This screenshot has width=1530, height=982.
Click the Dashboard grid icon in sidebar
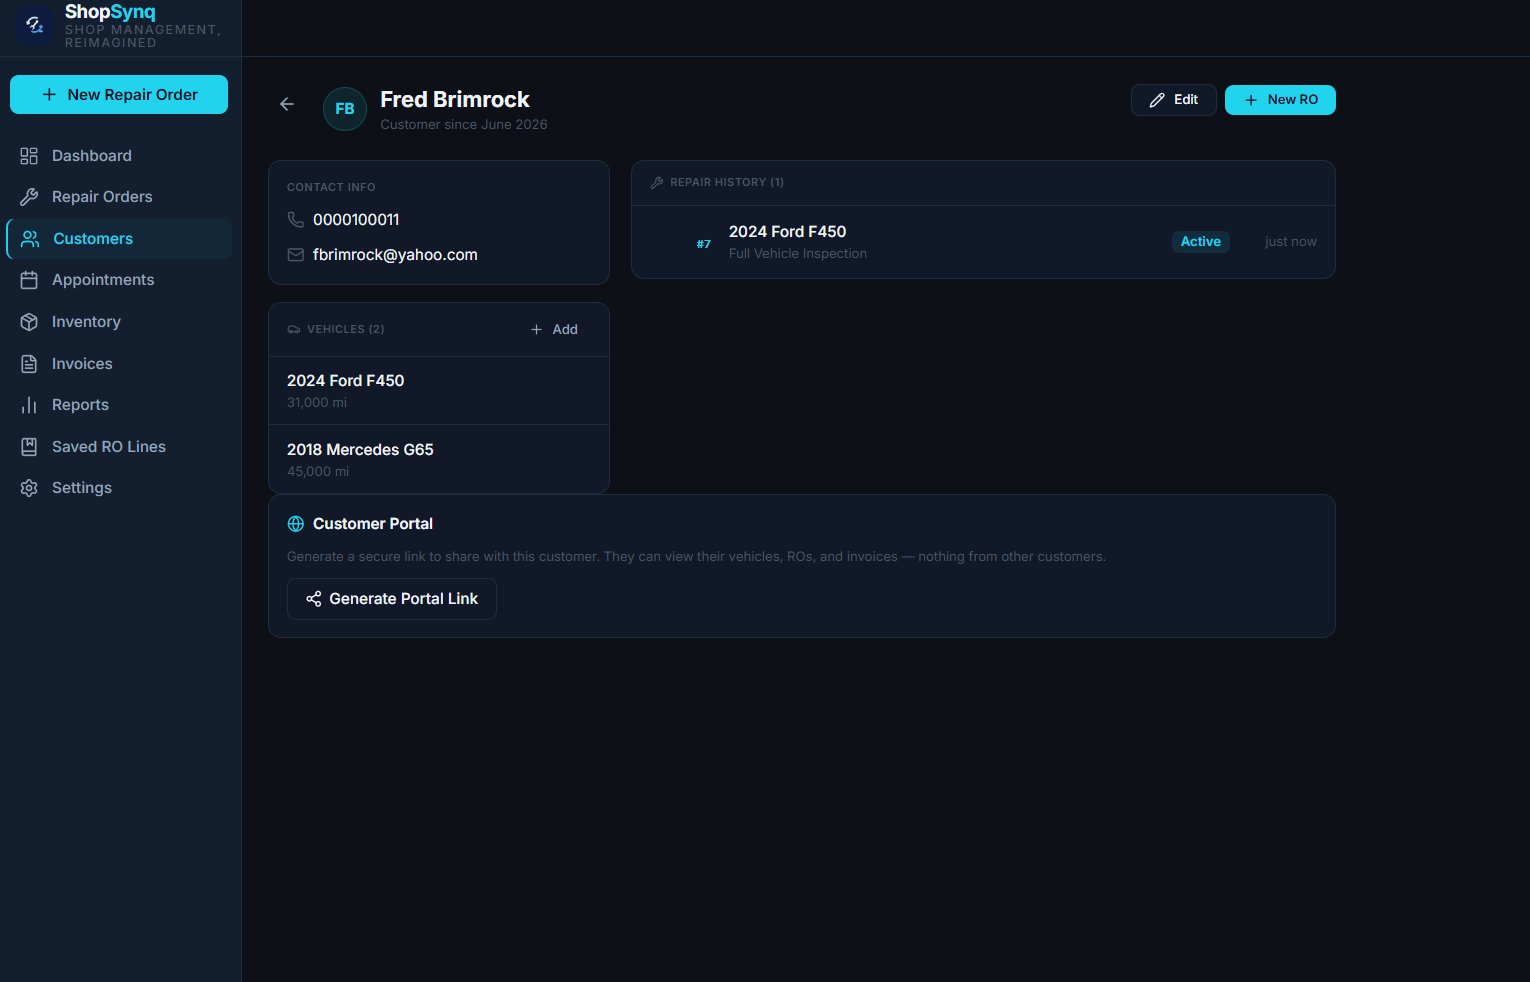coord(29,156)
